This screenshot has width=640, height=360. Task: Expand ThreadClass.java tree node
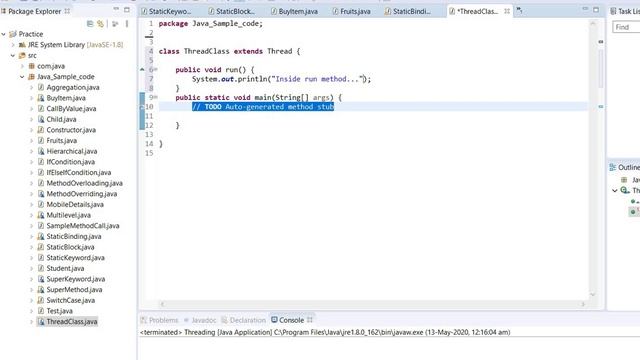[x=31, y=321]
